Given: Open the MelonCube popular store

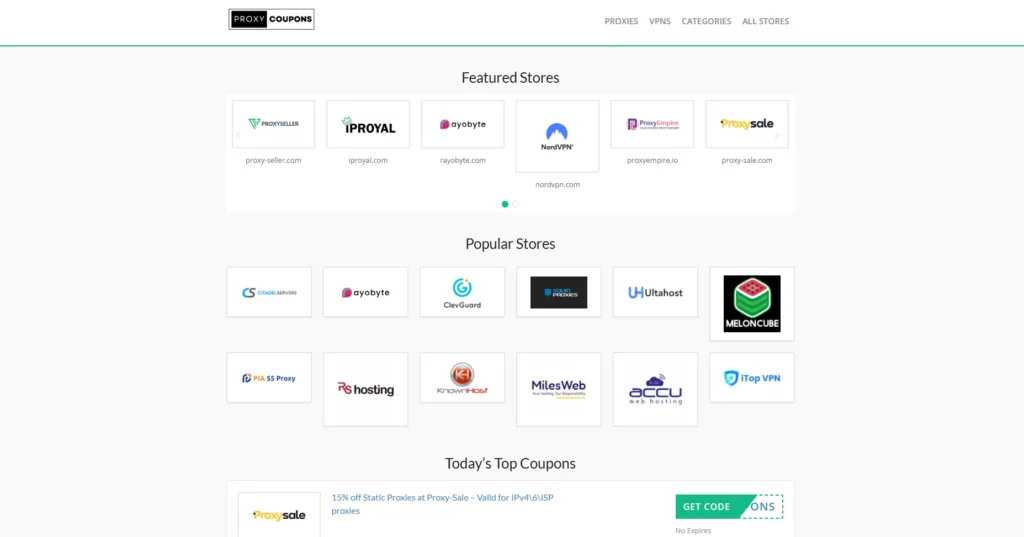Looking at the screenshot, I should [752, 304].
